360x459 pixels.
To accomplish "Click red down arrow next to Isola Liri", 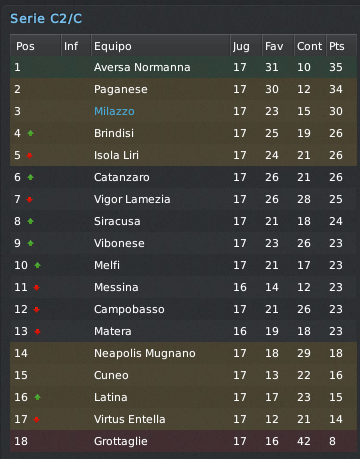I will pos(30,155).
